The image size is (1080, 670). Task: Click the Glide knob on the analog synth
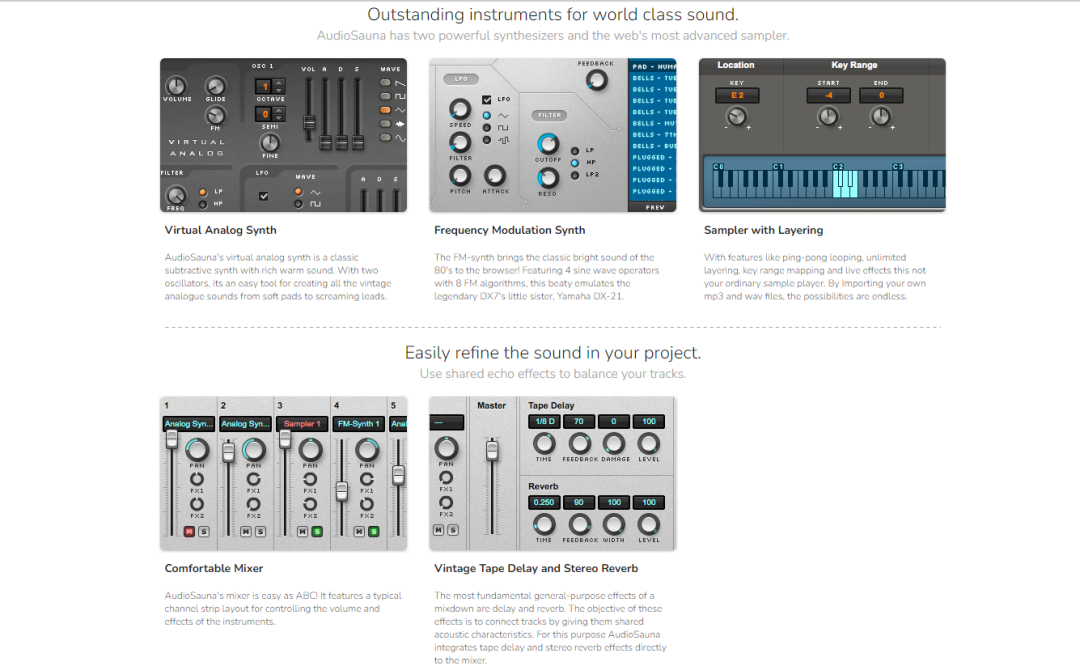point(215,87)
